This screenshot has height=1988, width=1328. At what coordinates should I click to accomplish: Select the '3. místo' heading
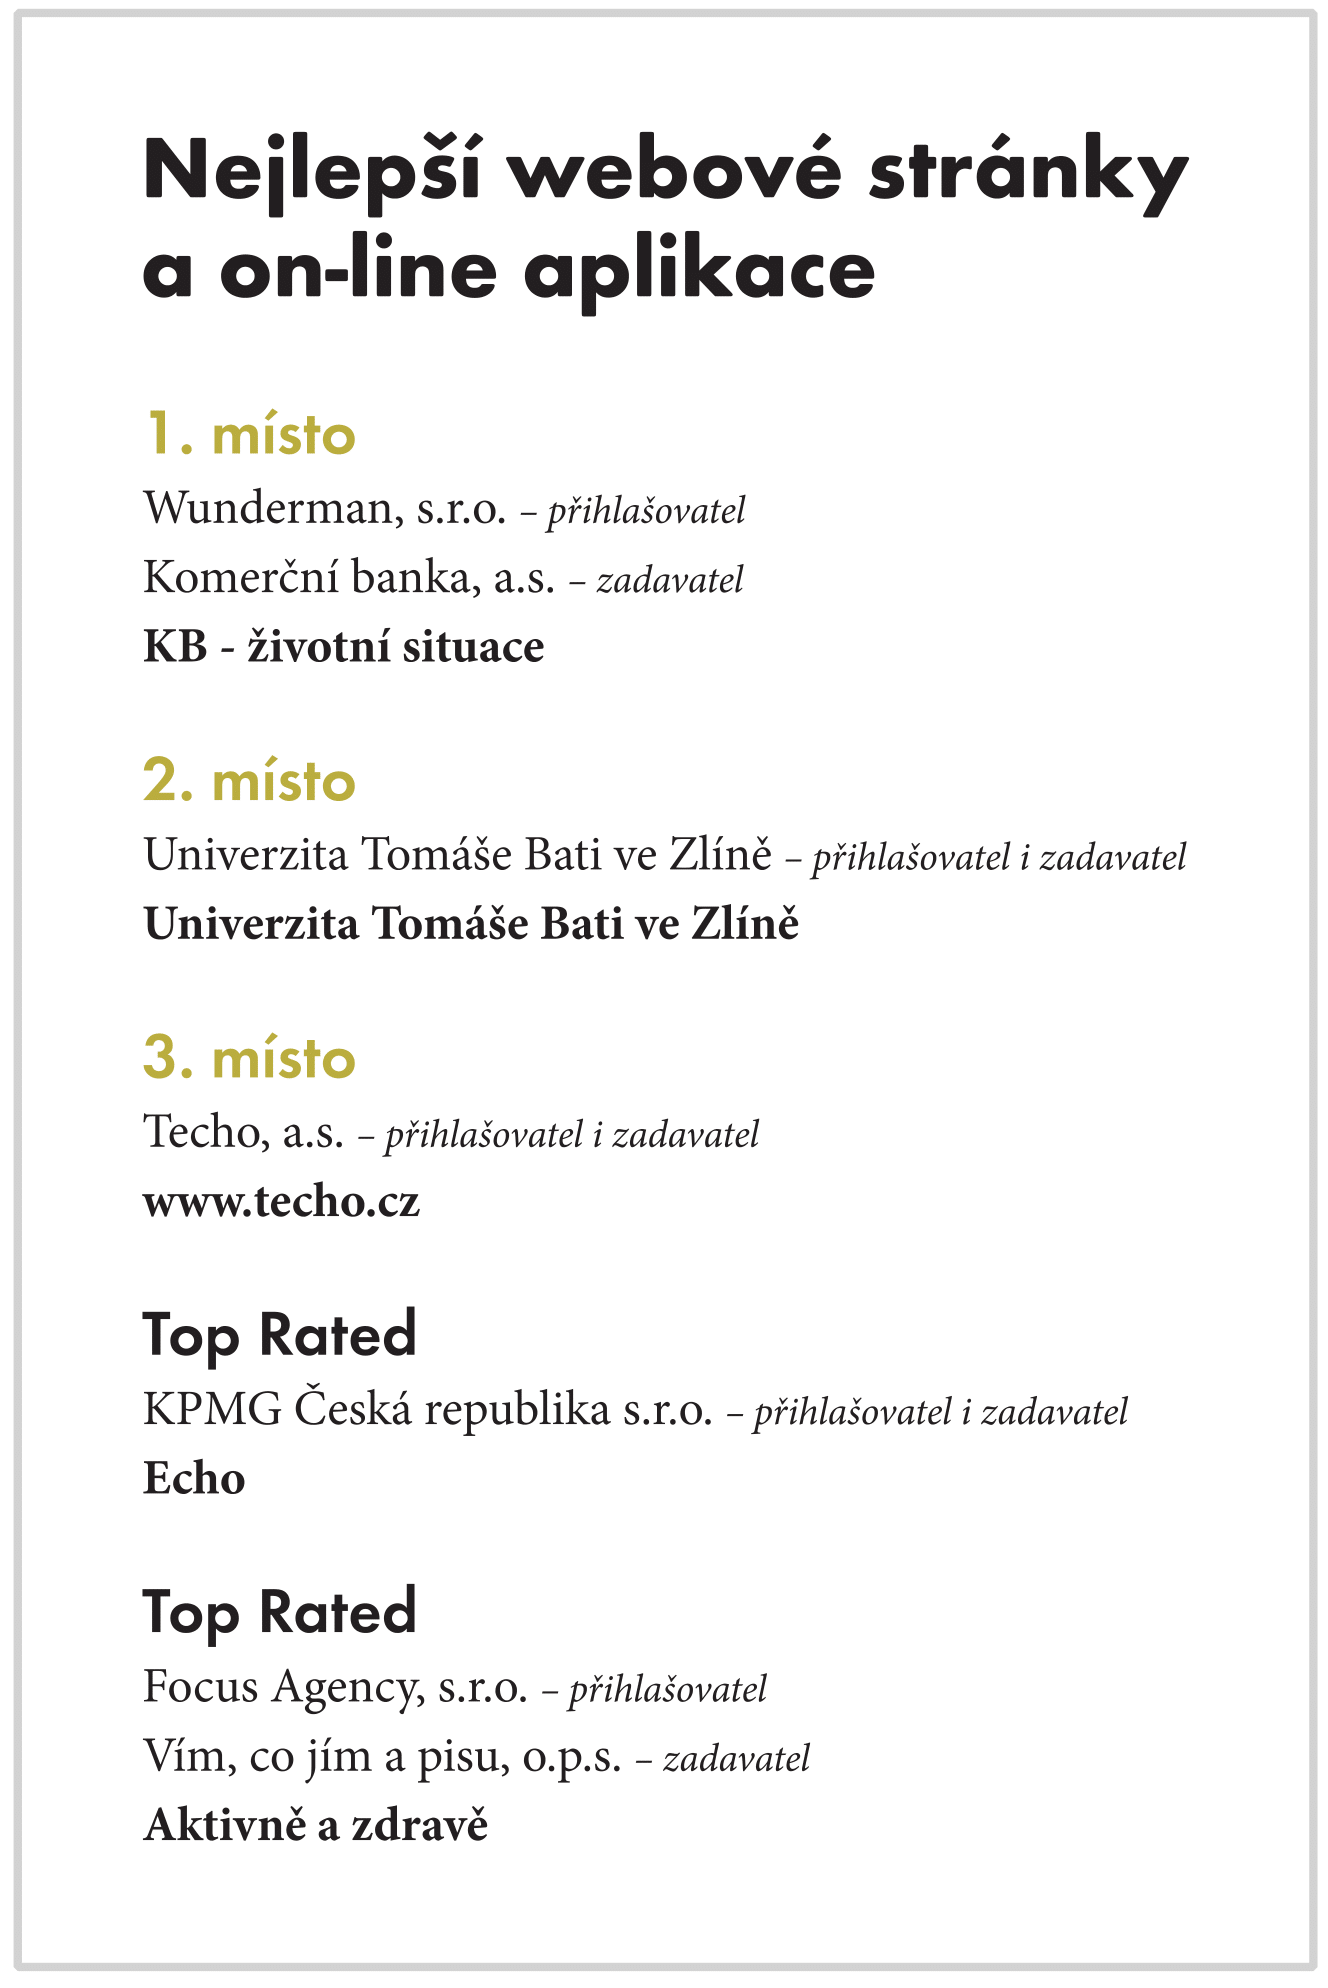pos(250,1058)
